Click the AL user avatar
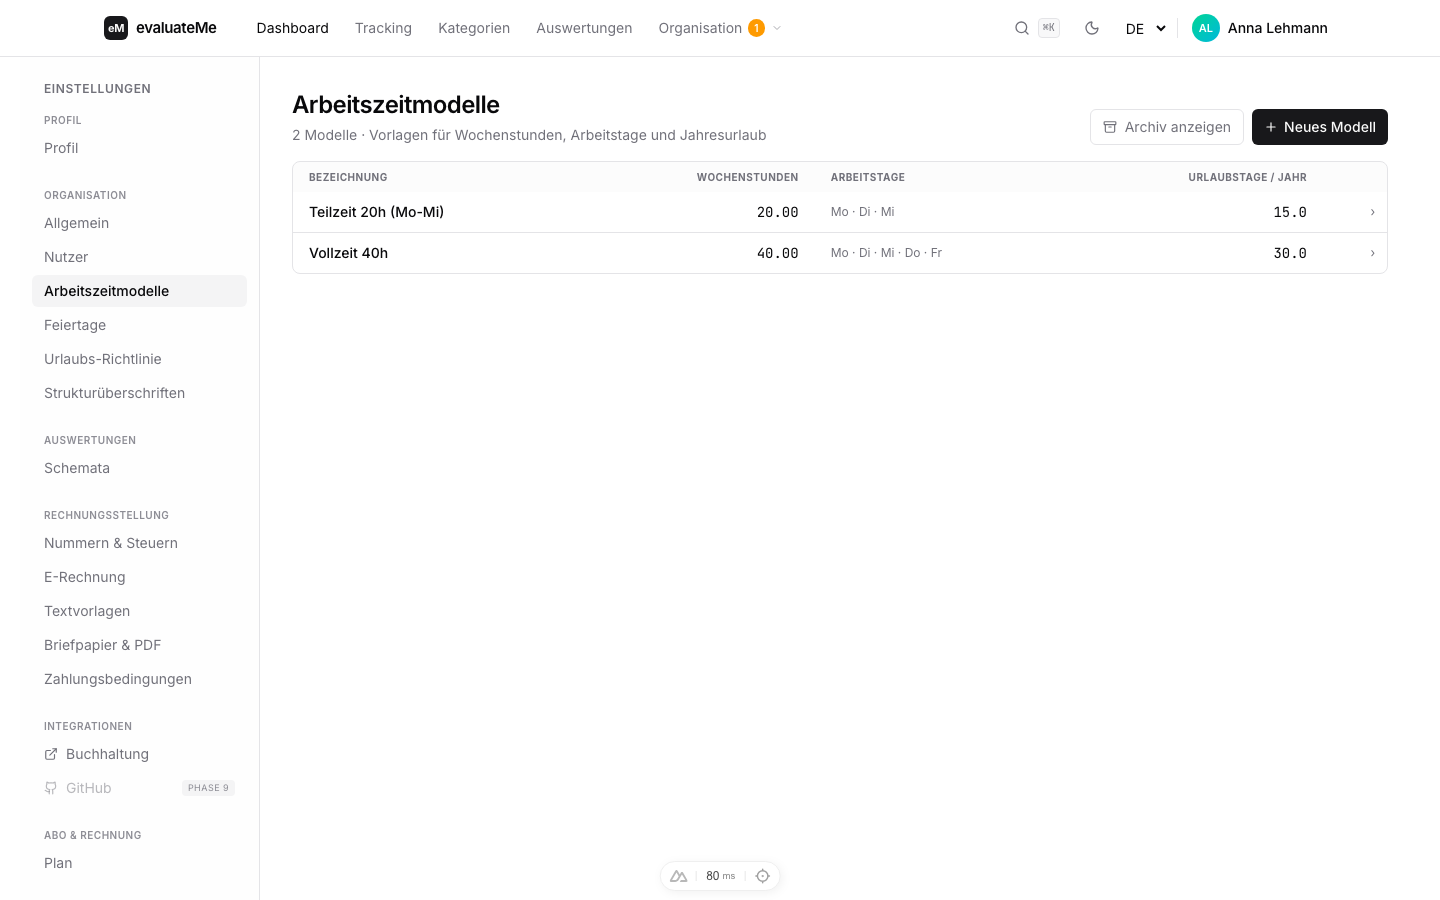The image size is (1440, 900). click(x=1206, y=28)
